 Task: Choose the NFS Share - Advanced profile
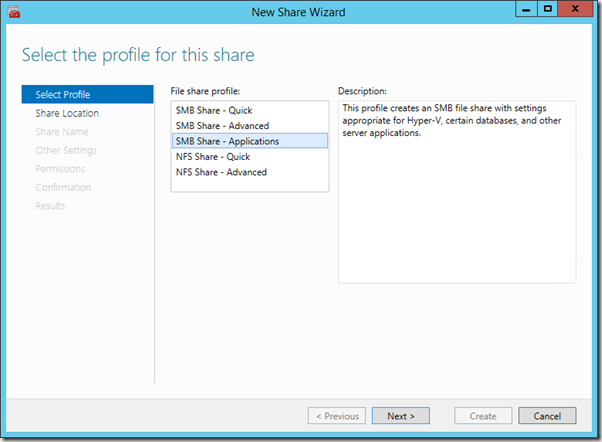[250, 172]
